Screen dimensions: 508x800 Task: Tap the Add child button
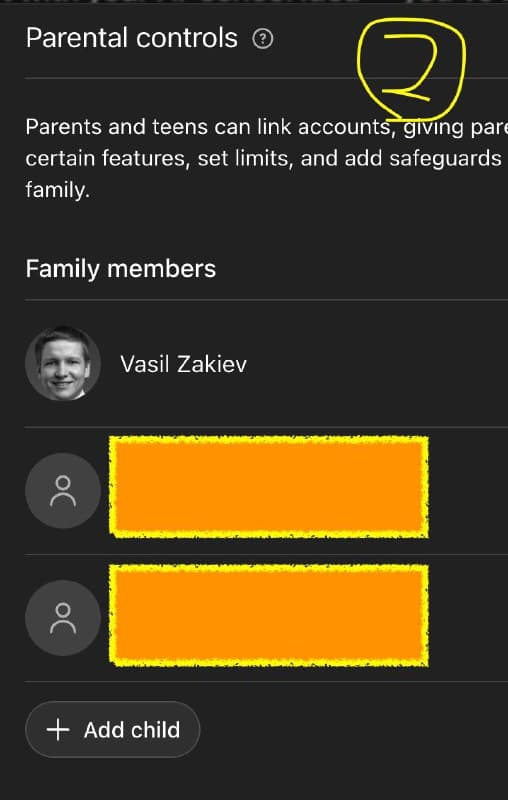coord(113,730)
